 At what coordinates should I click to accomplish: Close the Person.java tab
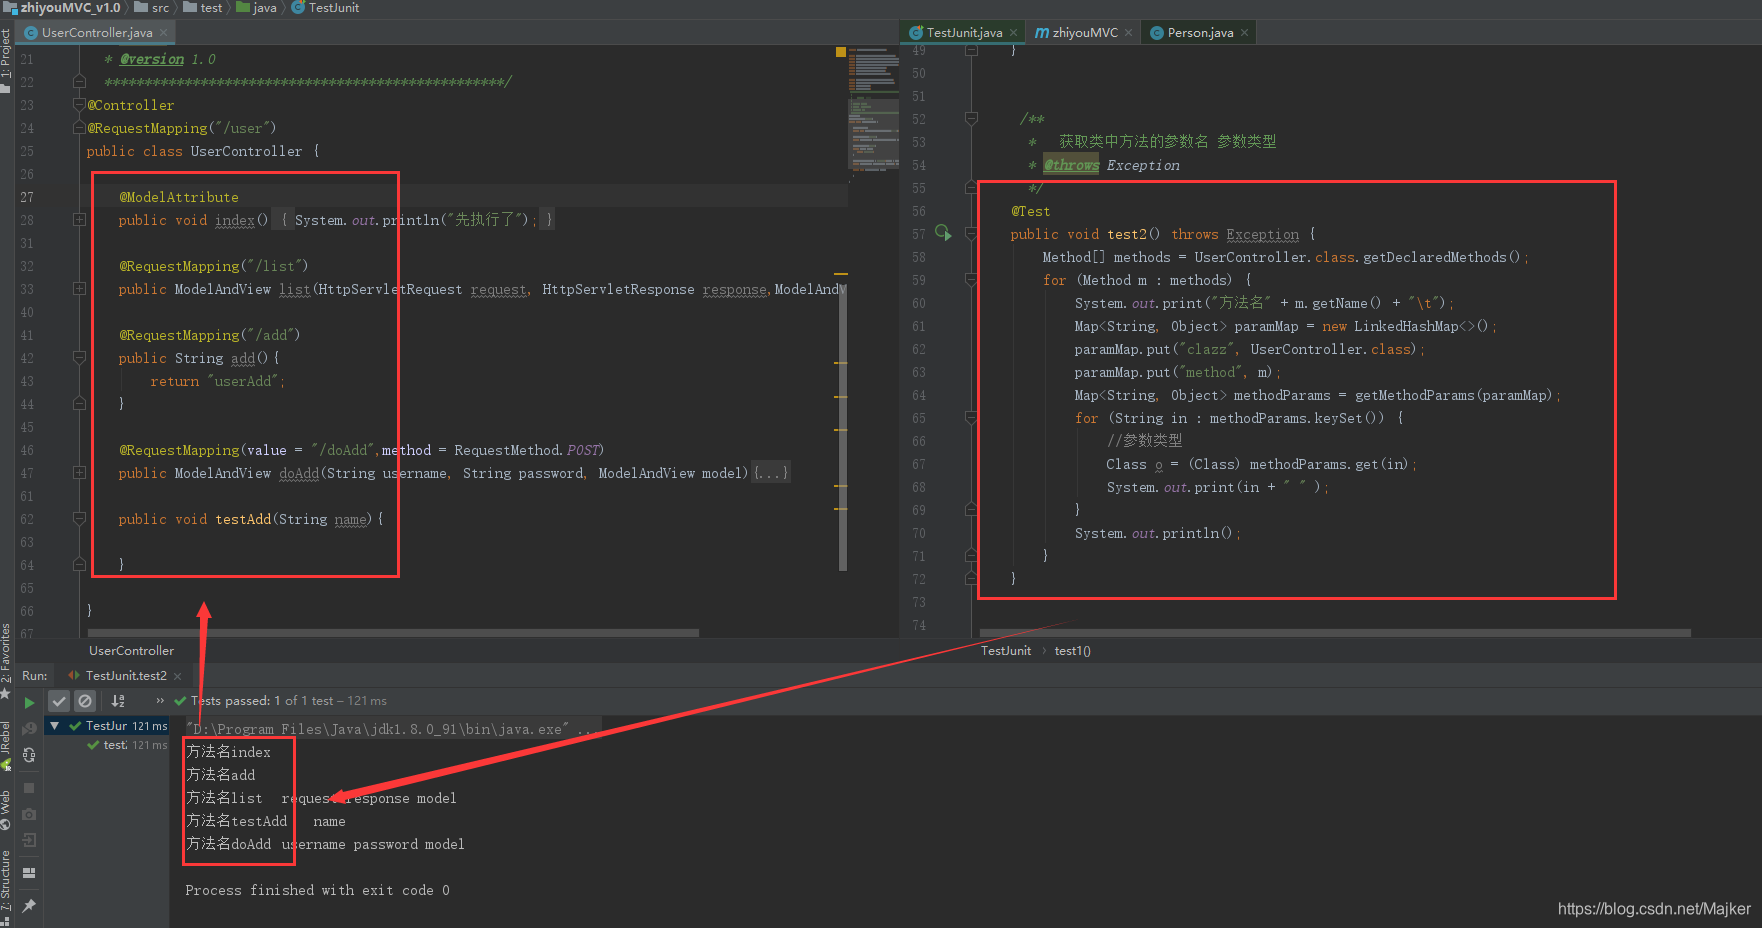pyautogui.click(x=1244, y=33)
